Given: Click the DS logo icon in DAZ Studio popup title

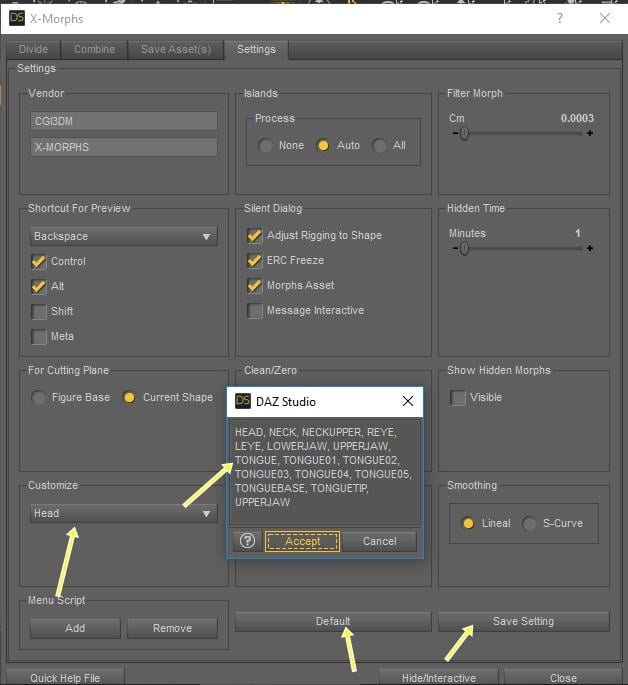Looking at the screenshot, I should 243,401.
